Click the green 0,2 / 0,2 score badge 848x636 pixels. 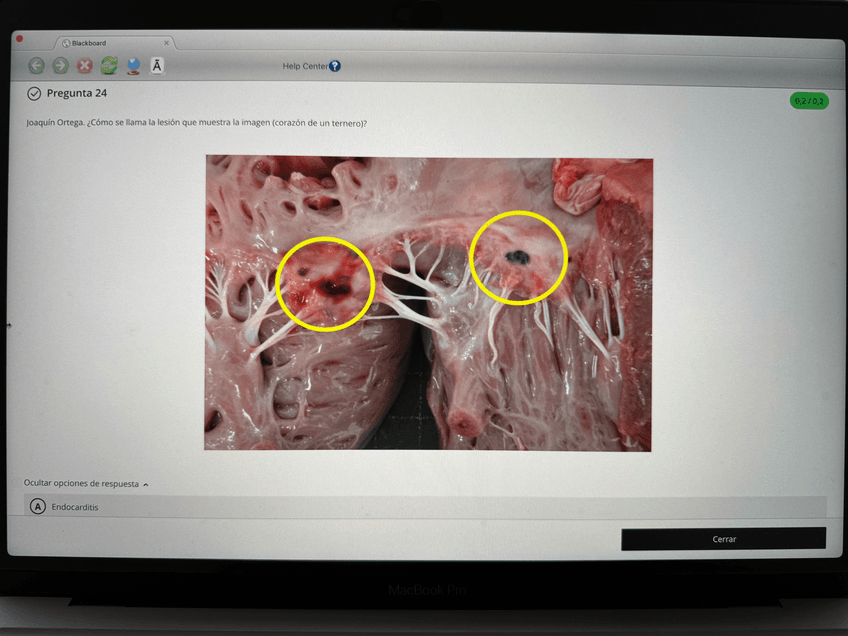point(809,101)
